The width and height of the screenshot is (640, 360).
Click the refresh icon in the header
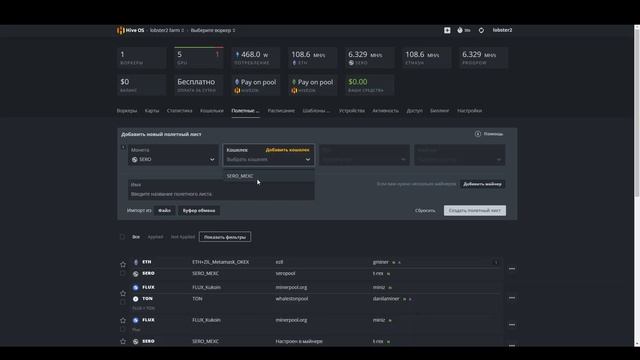click(481, 30)
